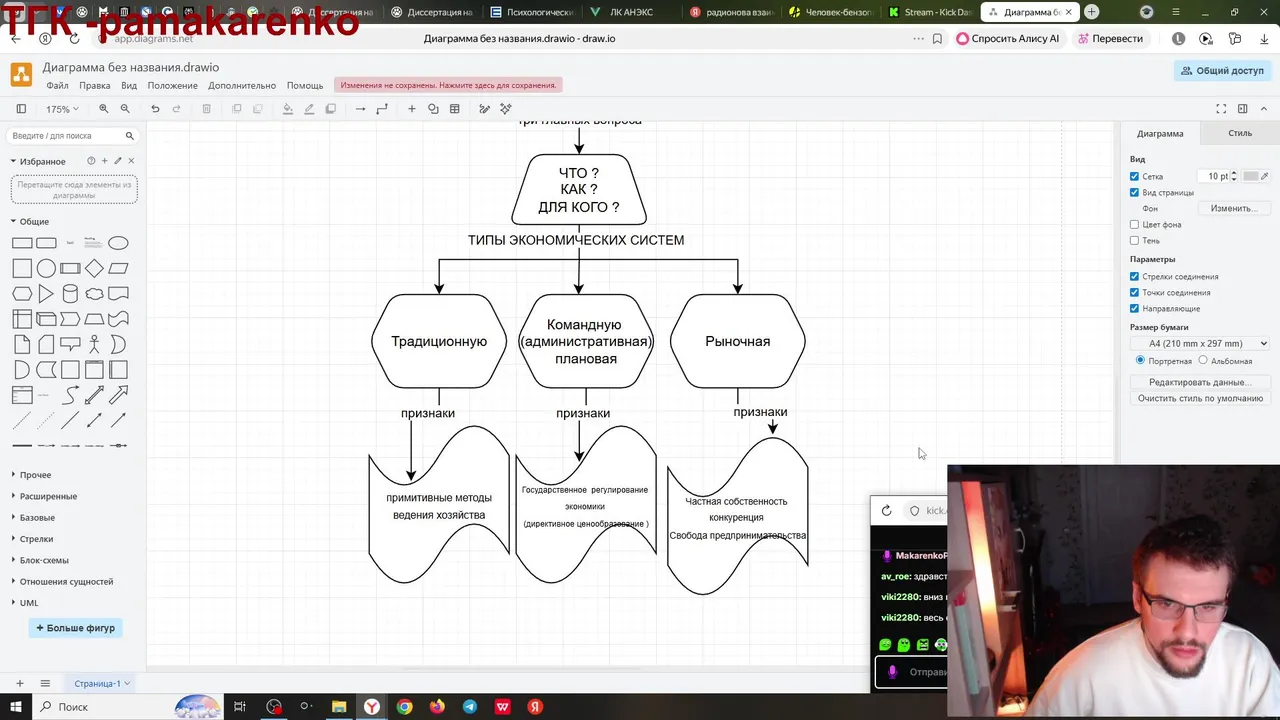Click the Больше фигур button
Image resolution: width=1280 pixels, height=720 pixels.
75,628
